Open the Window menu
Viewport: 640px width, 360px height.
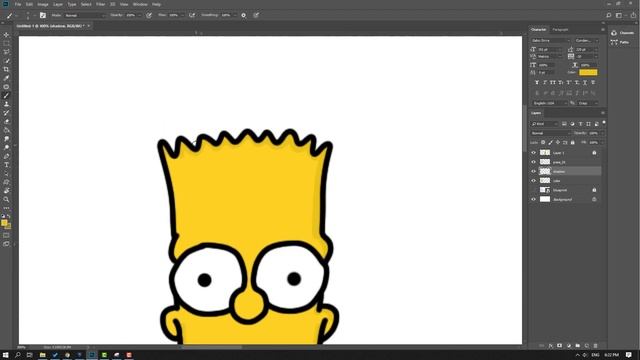[140, 4]
